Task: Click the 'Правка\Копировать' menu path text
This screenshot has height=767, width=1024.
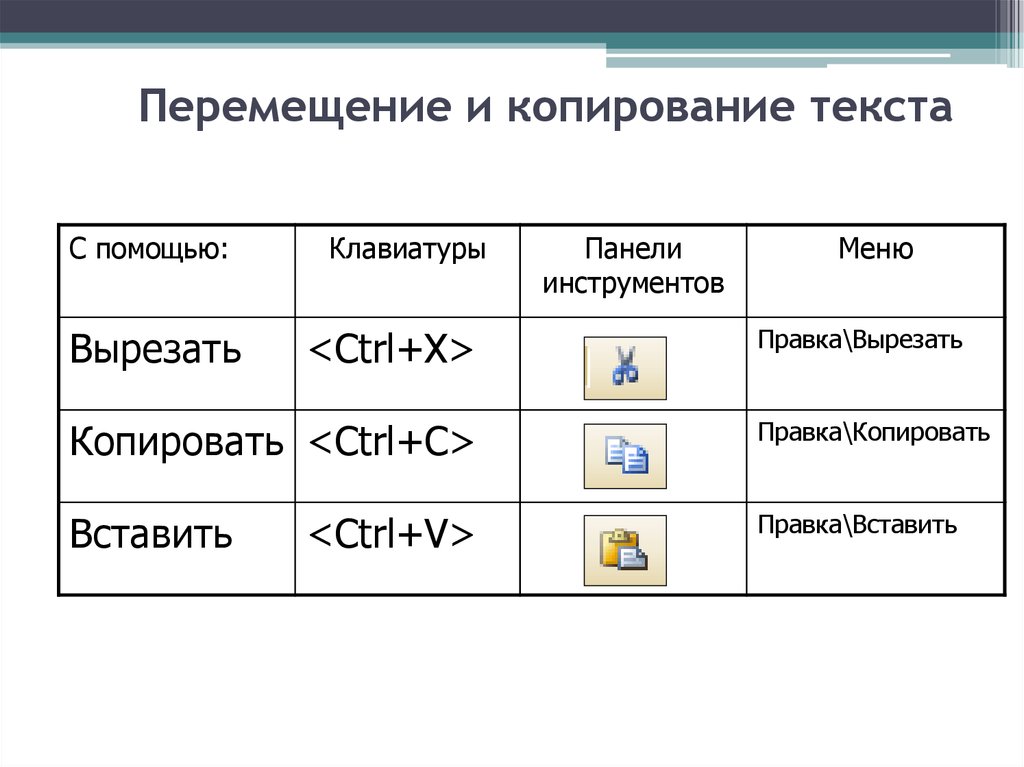Action: point(874,433)
